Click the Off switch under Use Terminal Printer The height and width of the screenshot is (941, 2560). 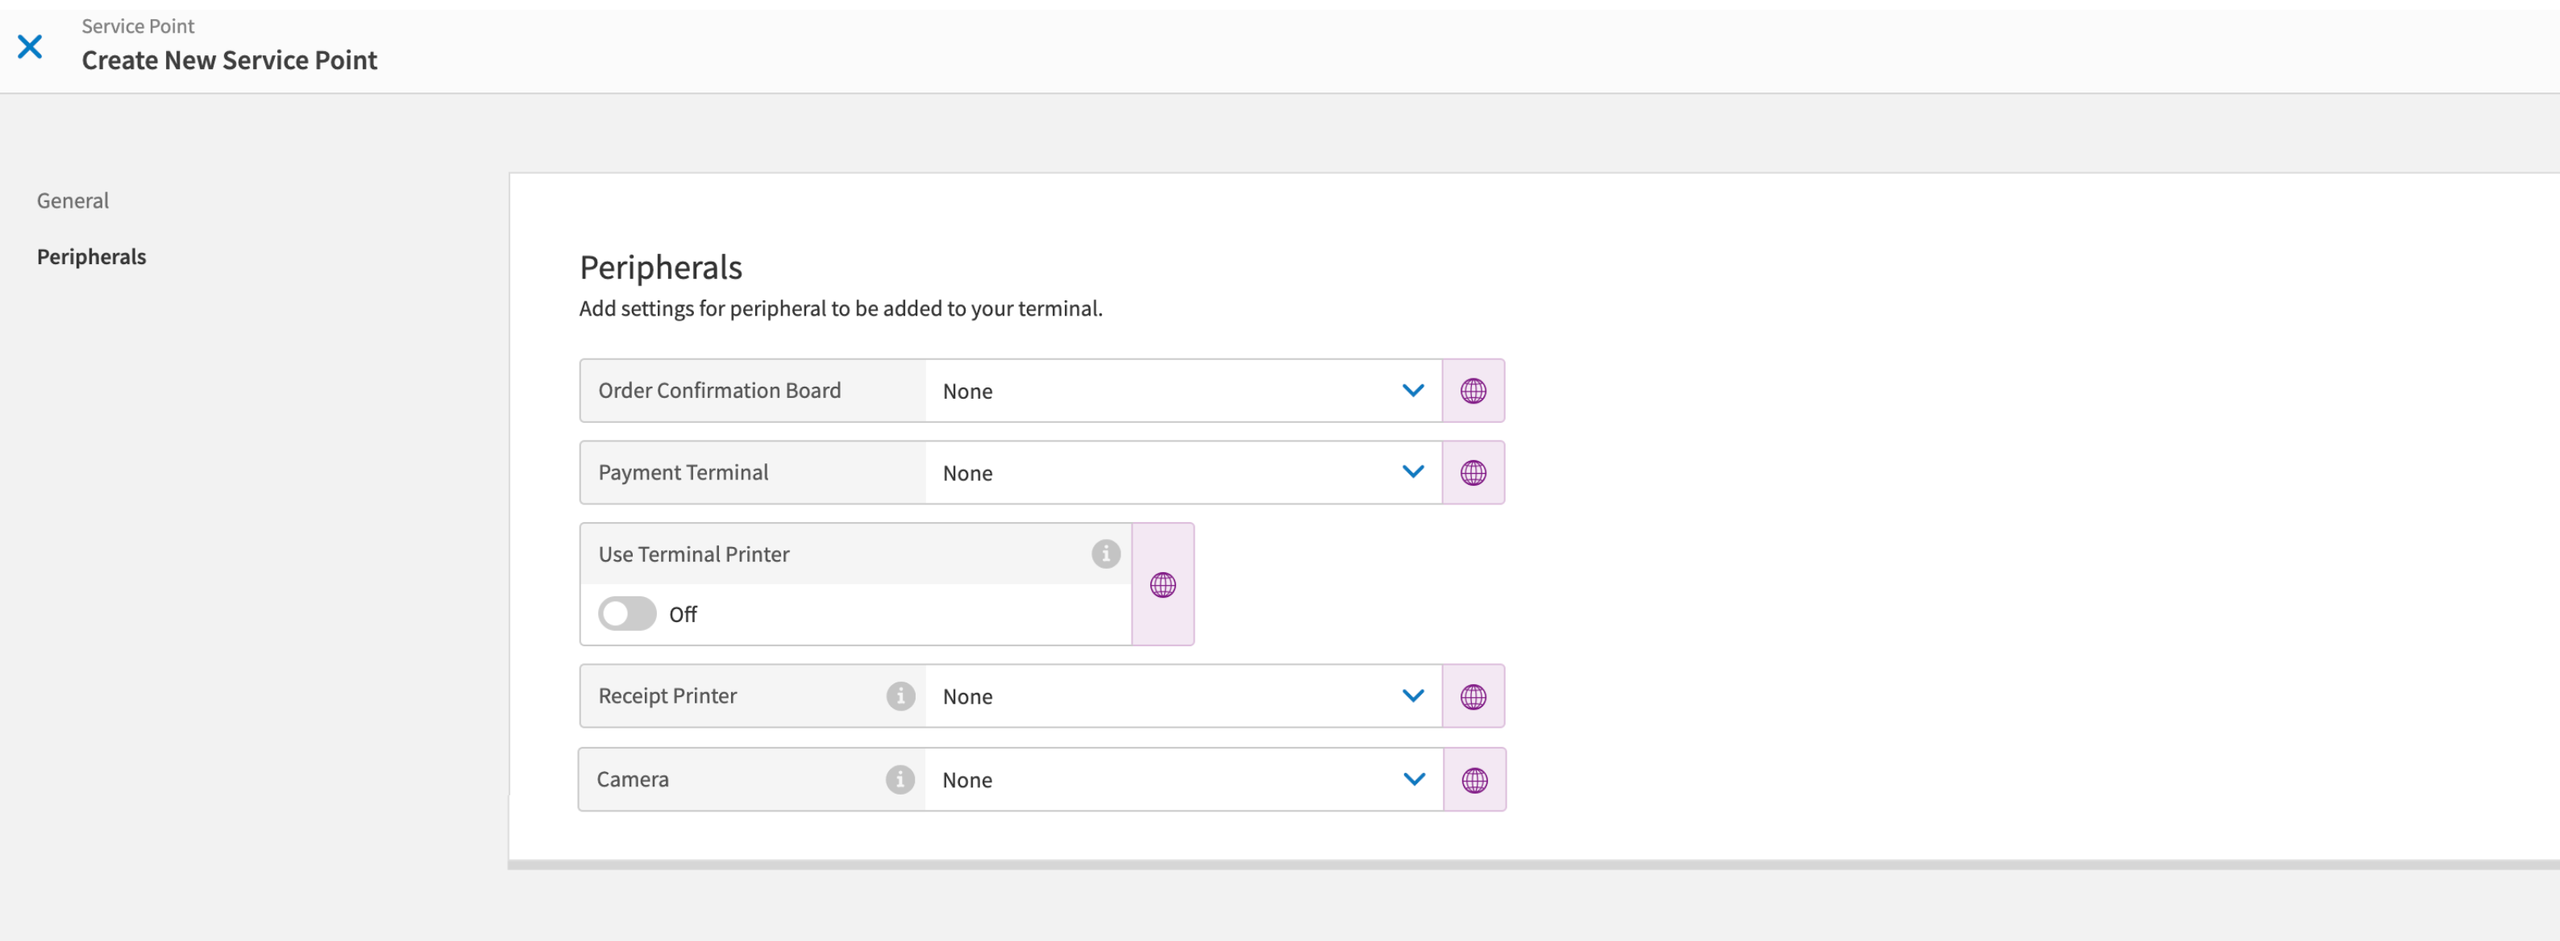(627, 613)
